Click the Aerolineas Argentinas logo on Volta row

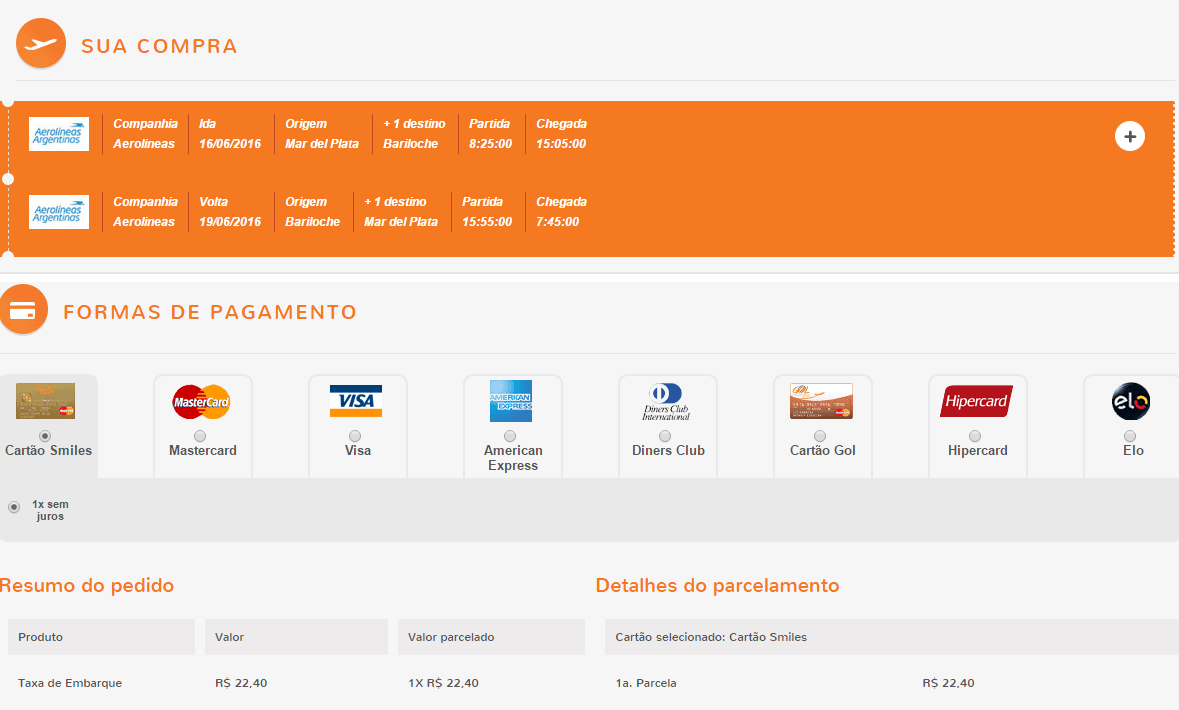coord(59,212)
